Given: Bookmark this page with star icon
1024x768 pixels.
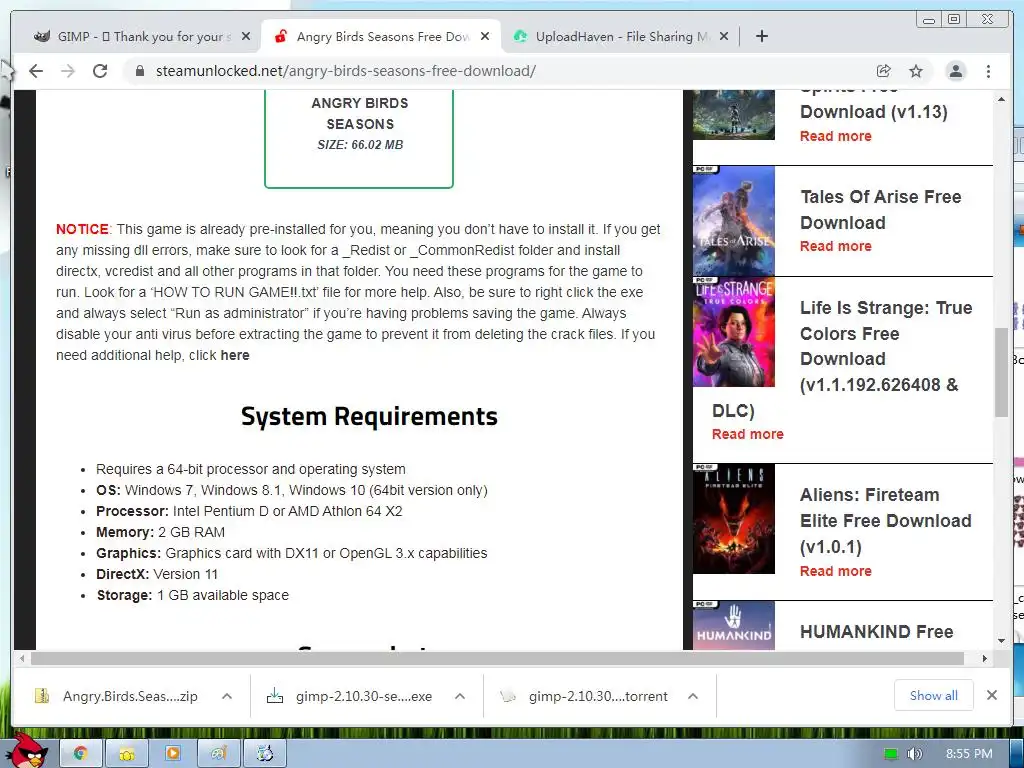Looking at the screenshot, I should (916, 71).
